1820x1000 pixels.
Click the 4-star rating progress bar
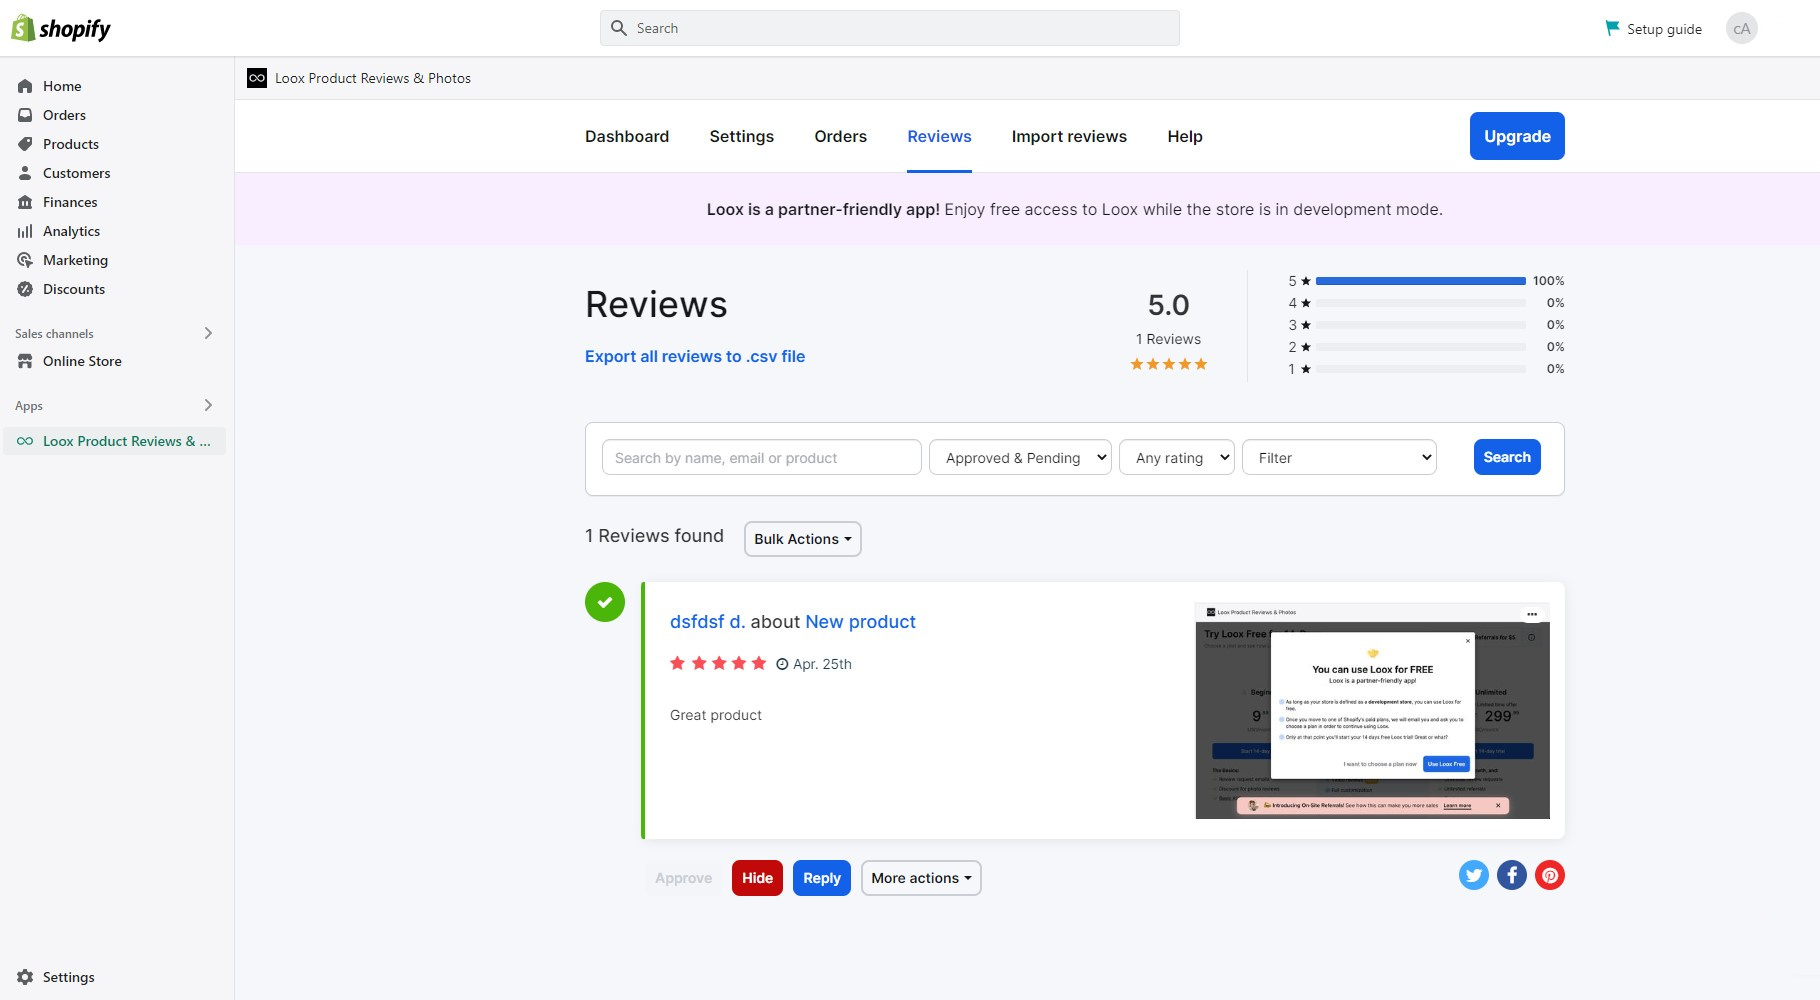[1420, 303]
